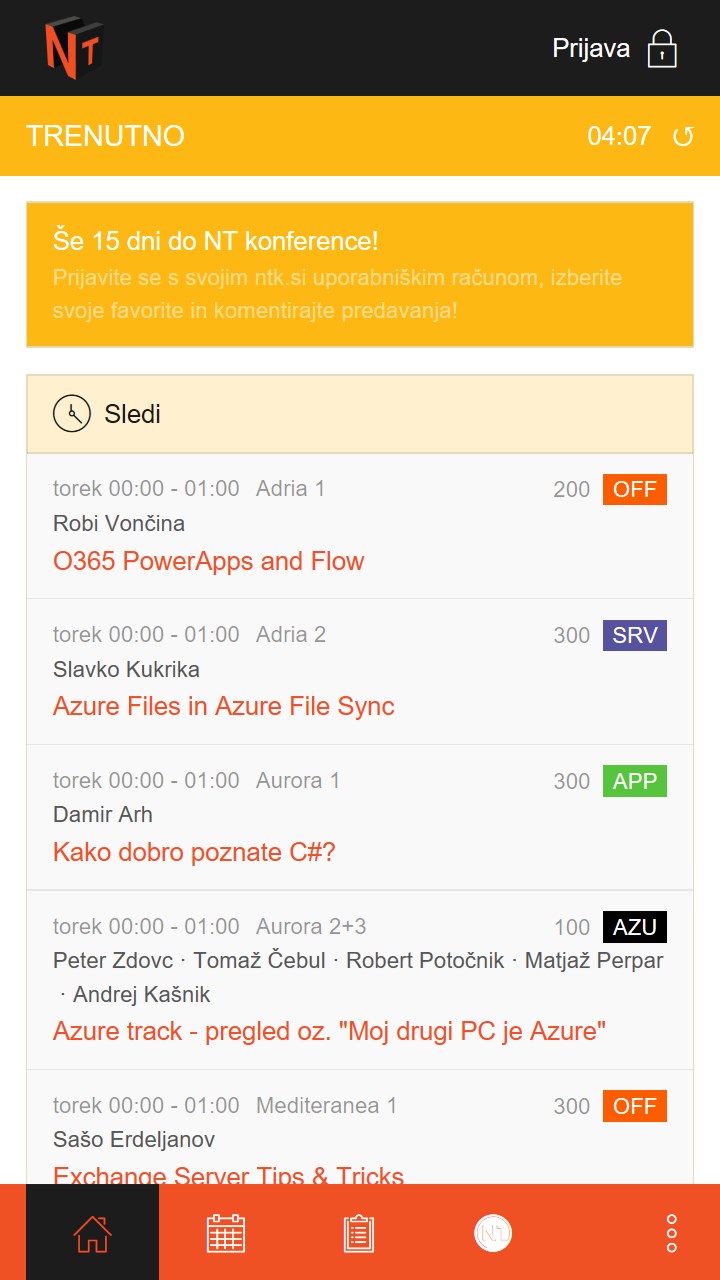This screenshot has height=1280, width=720.
Task: Open the Azure track pregled session
Action: (330, 1031)
